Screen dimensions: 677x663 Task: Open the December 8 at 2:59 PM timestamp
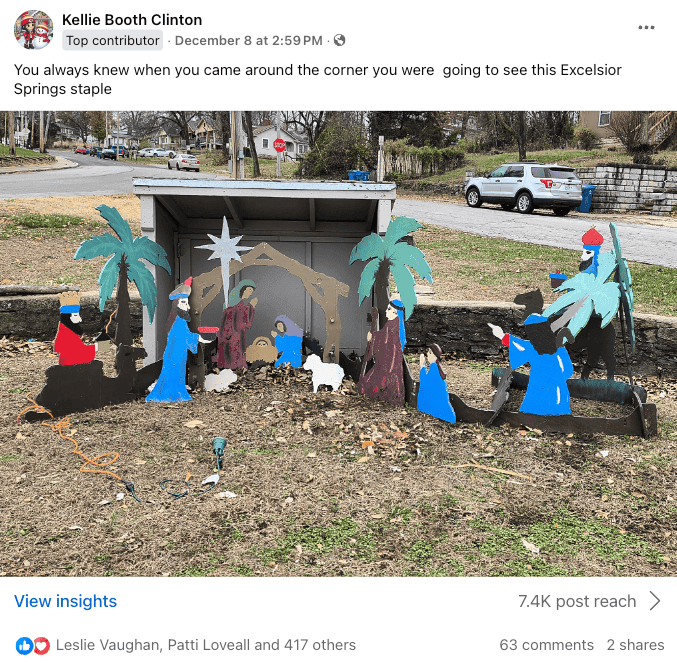pyautogui.click(x=249, y=40)
